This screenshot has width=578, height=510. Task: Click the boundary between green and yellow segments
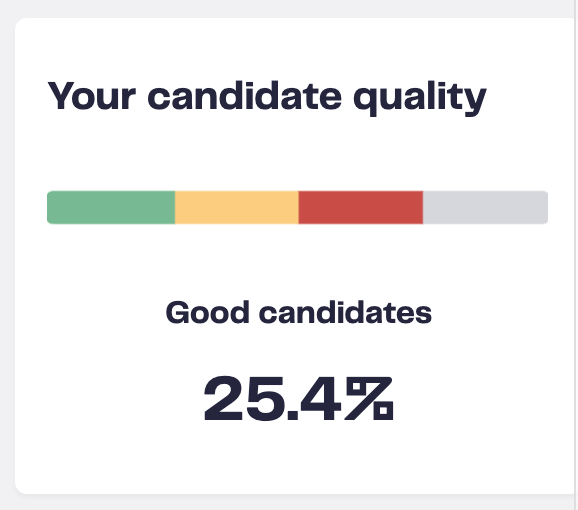175,207
